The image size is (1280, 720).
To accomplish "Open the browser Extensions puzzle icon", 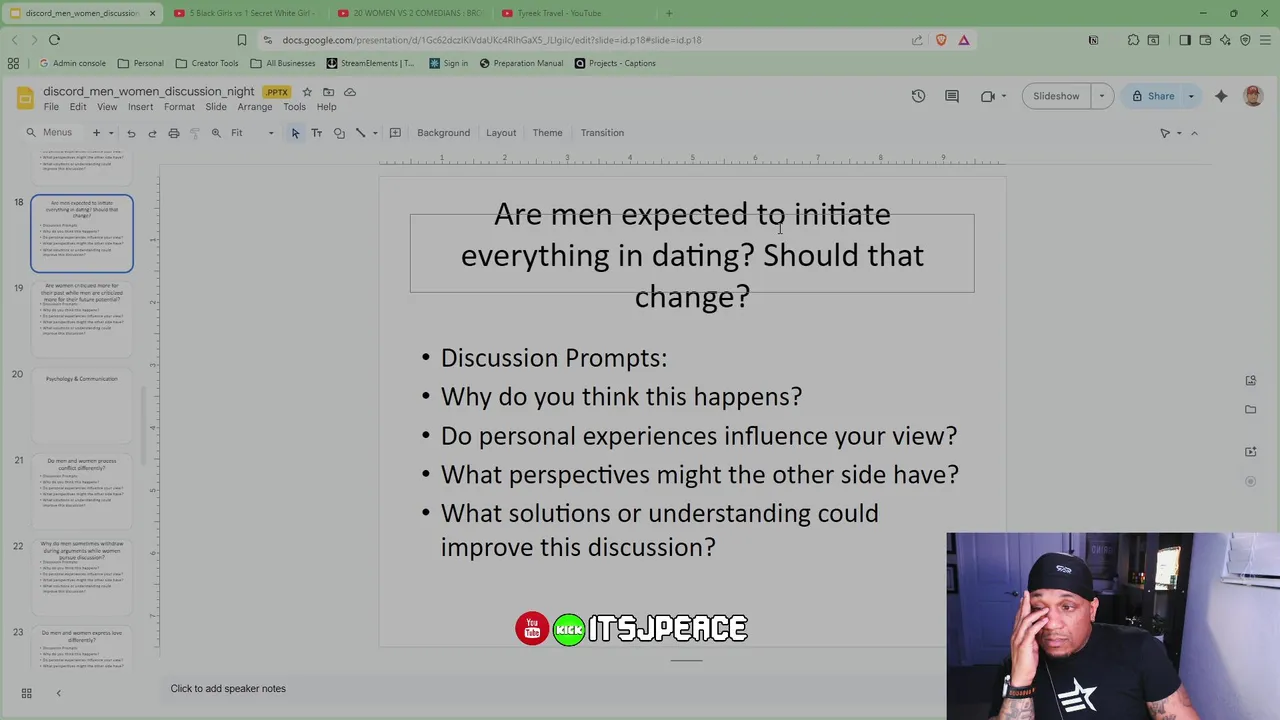I will point(1133,40).
